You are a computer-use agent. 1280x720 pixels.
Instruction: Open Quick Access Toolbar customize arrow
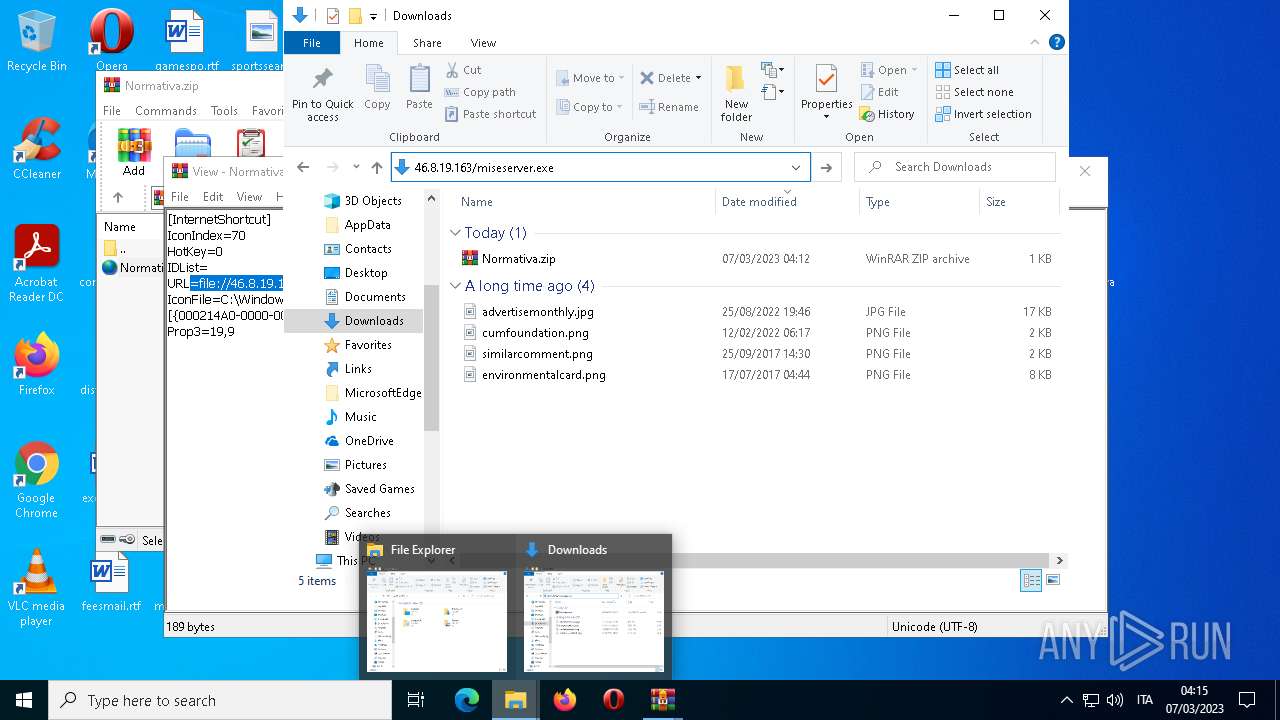click(374, 16)
